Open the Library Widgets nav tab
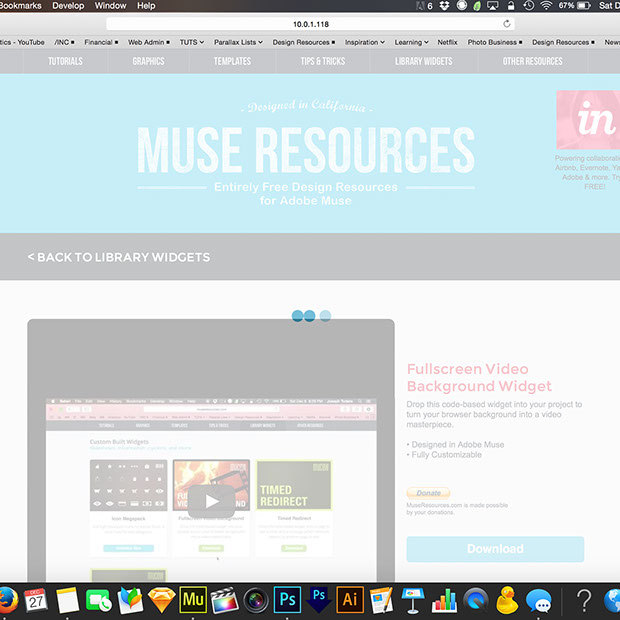Viewport: 620px width, 620px height. tap(423, 61)
